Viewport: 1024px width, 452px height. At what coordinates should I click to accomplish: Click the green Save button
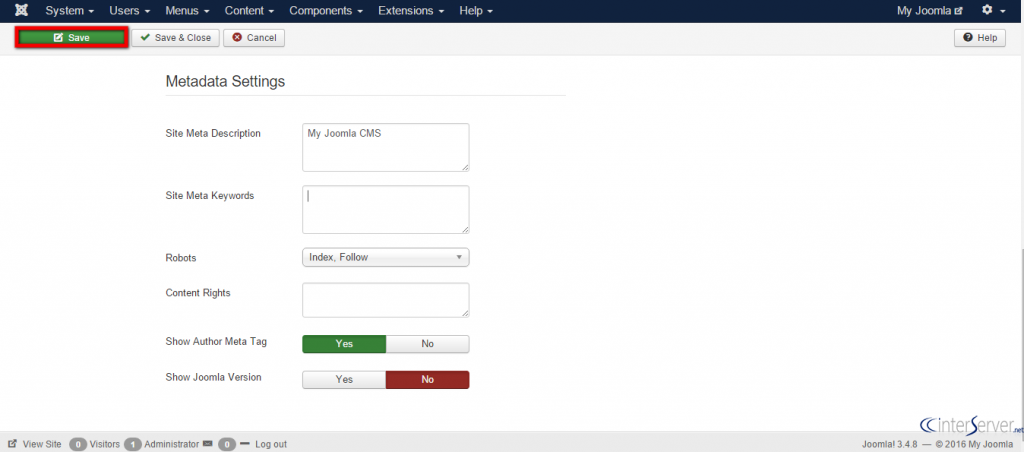coord(72,38)
